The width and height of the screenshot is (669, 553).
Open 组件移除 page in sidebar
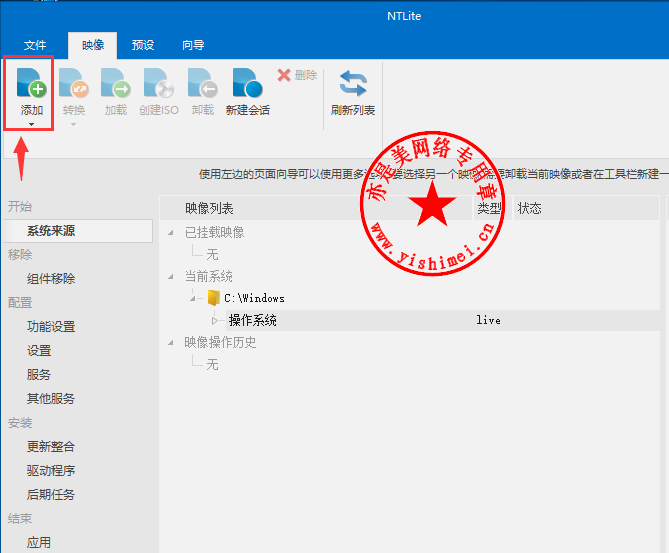(51, 279)
